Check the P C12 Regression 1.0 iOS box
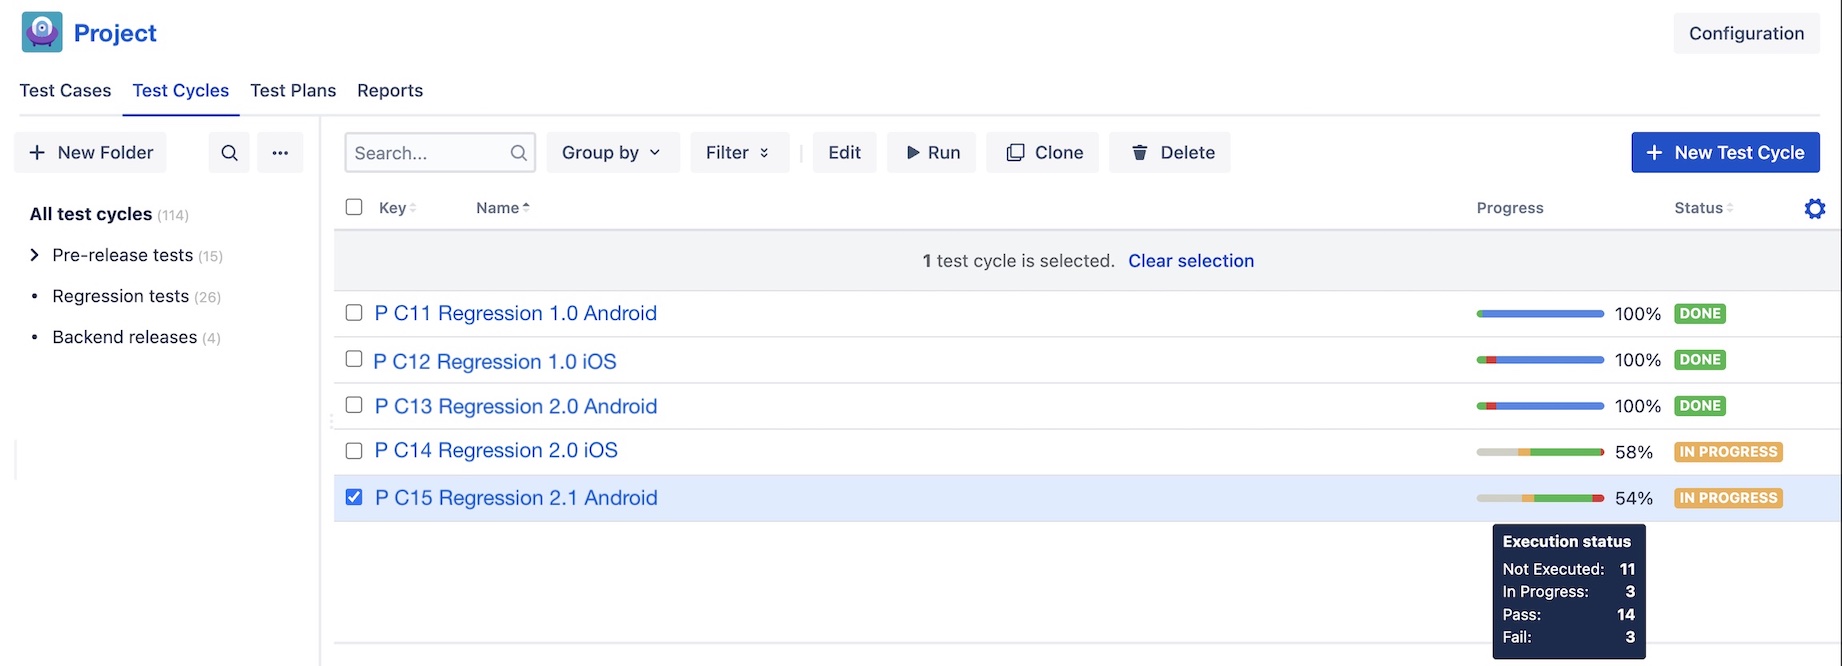Screen dimensions: 1842x666 tap(354, 359)
